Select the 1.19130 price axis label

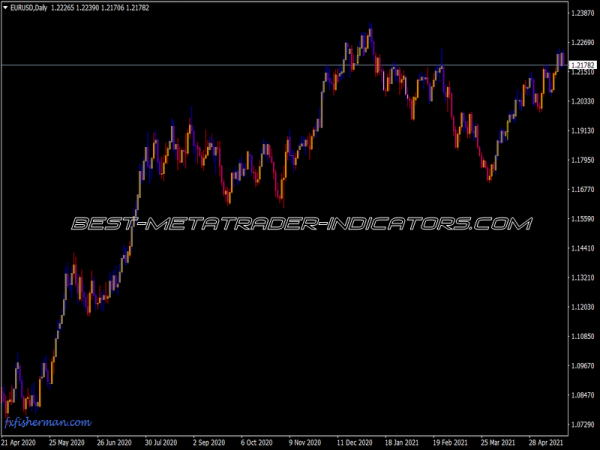[581, 131]
